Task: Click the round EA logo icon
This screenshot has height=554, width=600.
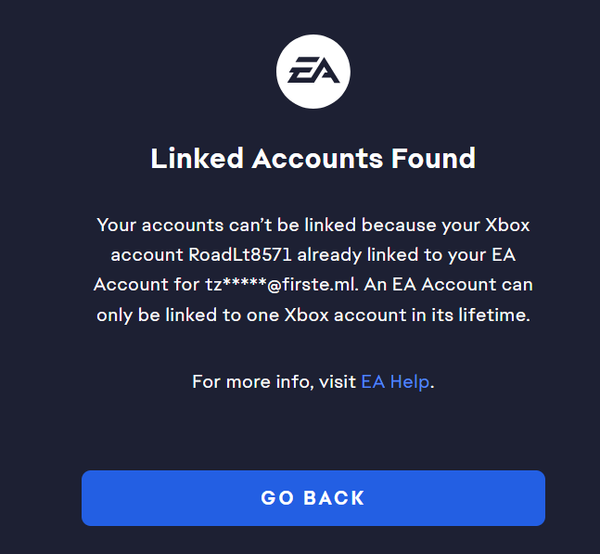Action: coord(313,72)
